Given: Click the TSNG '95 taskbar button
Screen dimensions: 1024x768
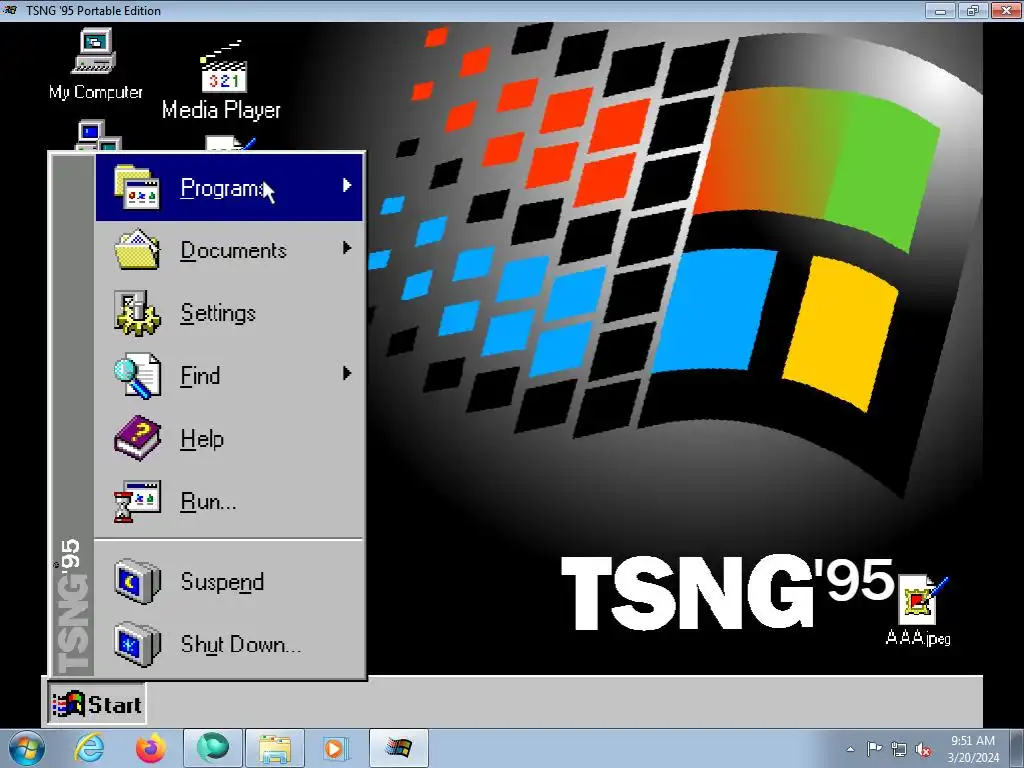Looking at the screenshot, I should 398,748.
